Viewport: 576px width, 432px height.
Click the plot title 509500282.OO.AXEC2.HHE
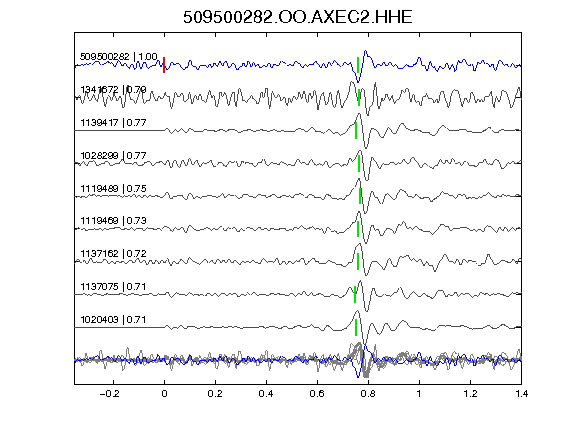coord(298,17)
